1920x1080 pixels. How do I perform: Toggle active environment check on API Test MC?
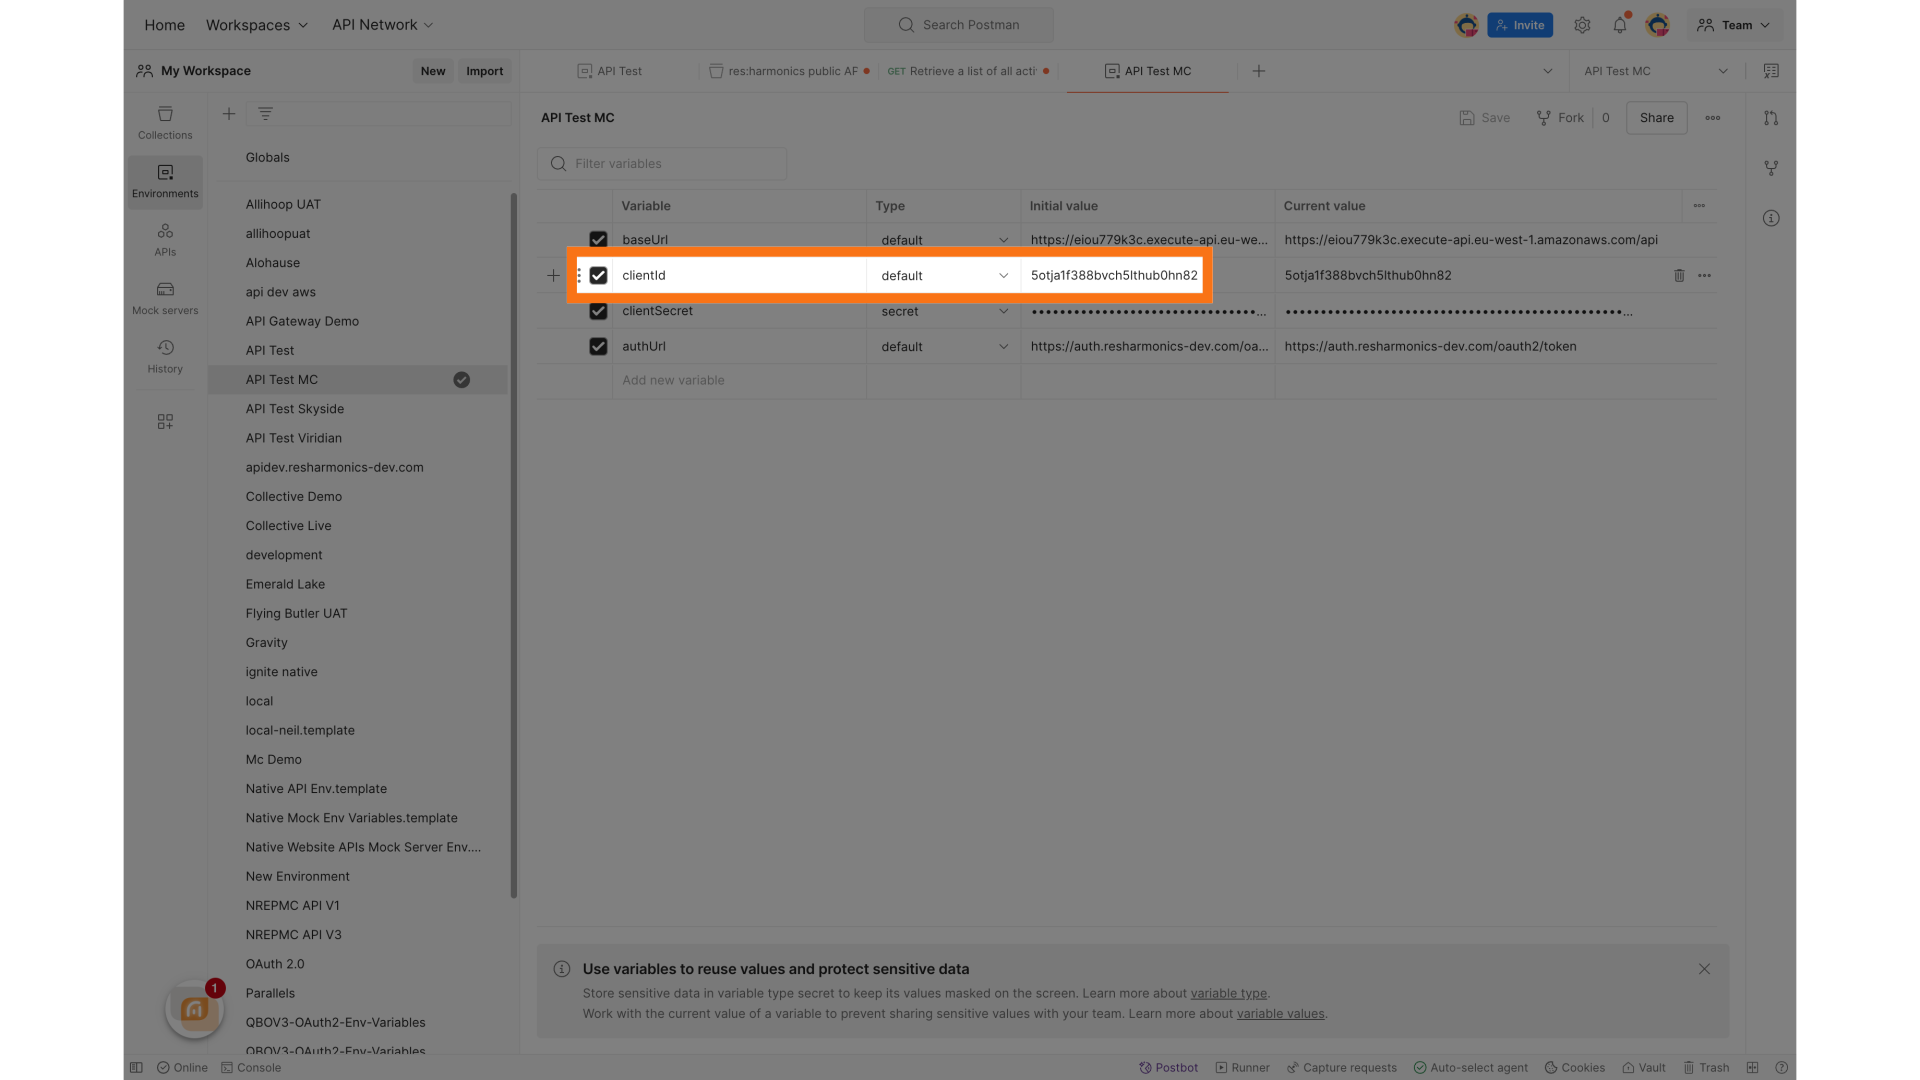coord(461,380)
